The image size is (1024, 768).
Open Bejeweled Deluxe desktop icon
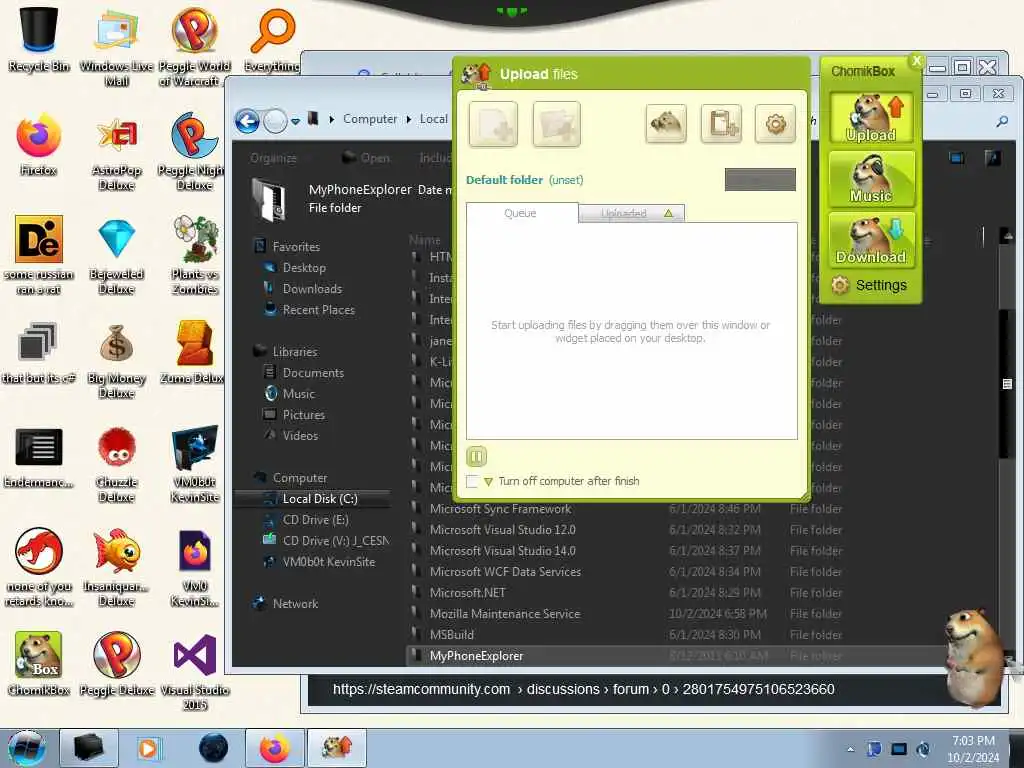point(116,256)
